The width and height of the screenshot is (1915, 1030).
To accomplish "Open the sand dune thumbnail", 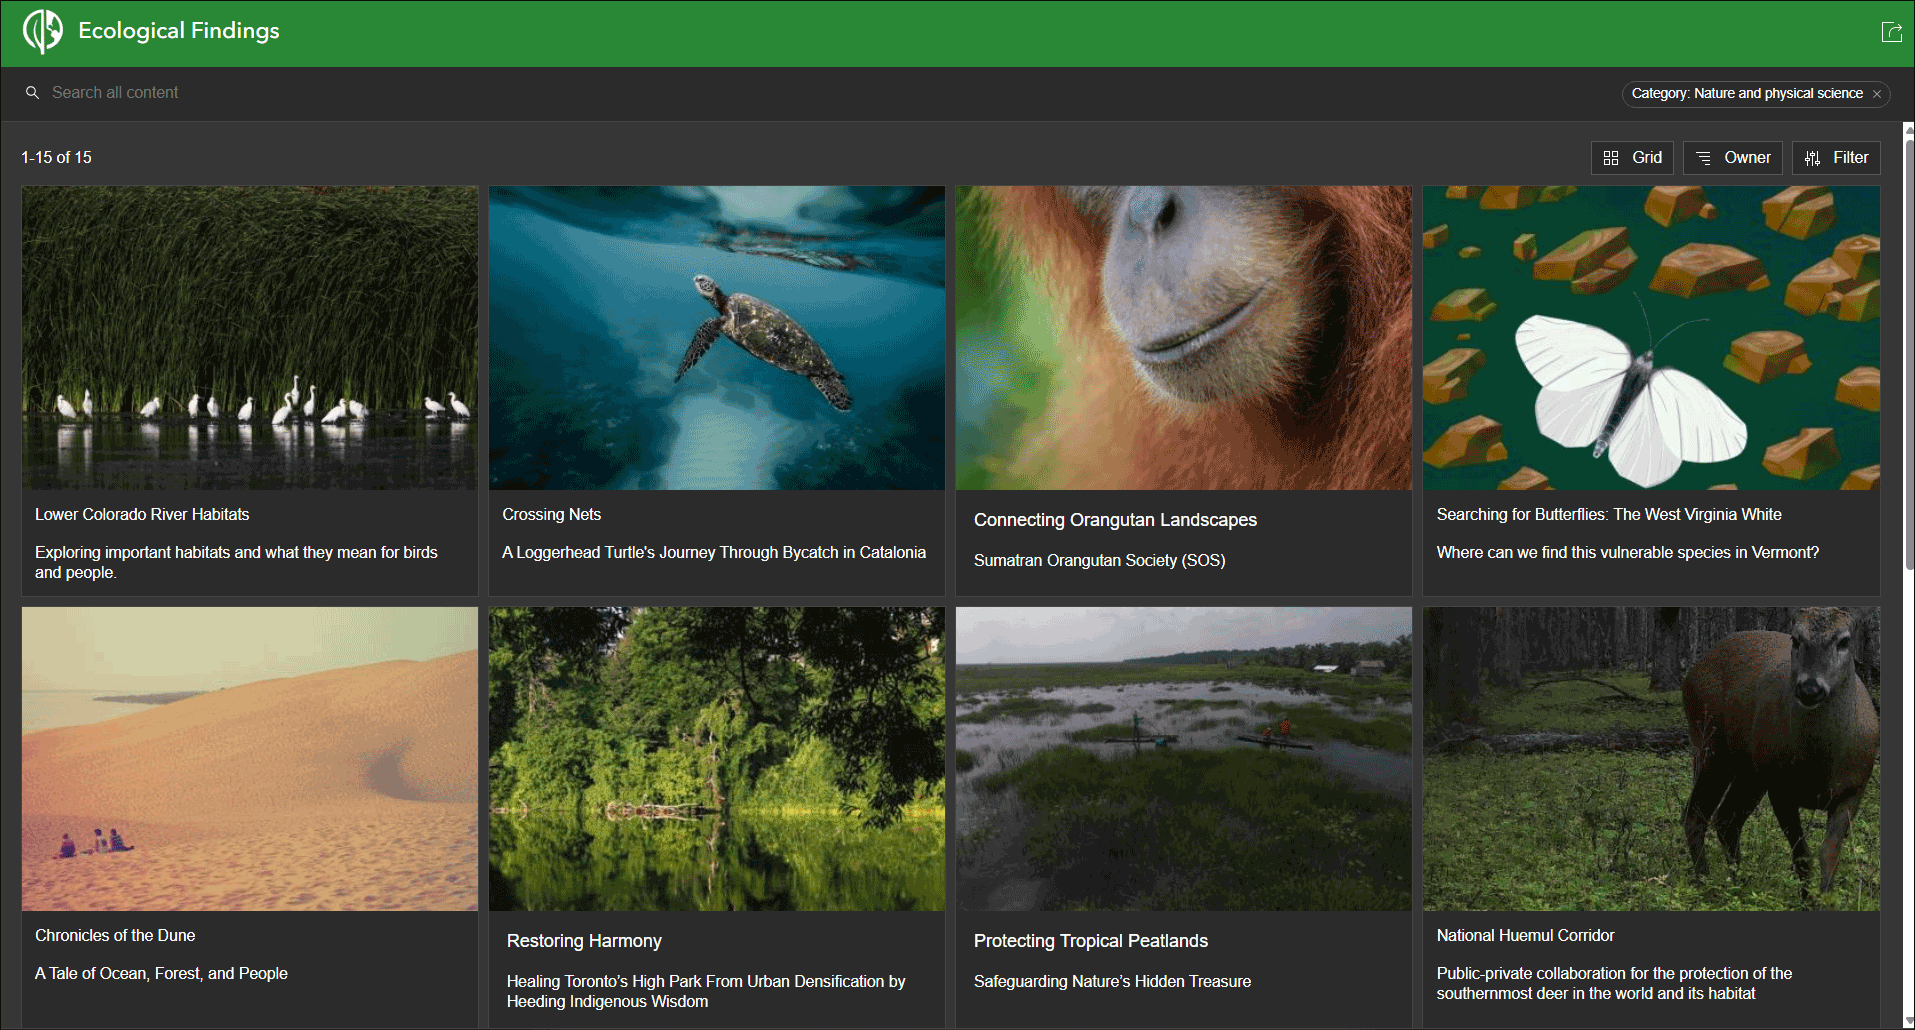I will (x=250, y=759).
